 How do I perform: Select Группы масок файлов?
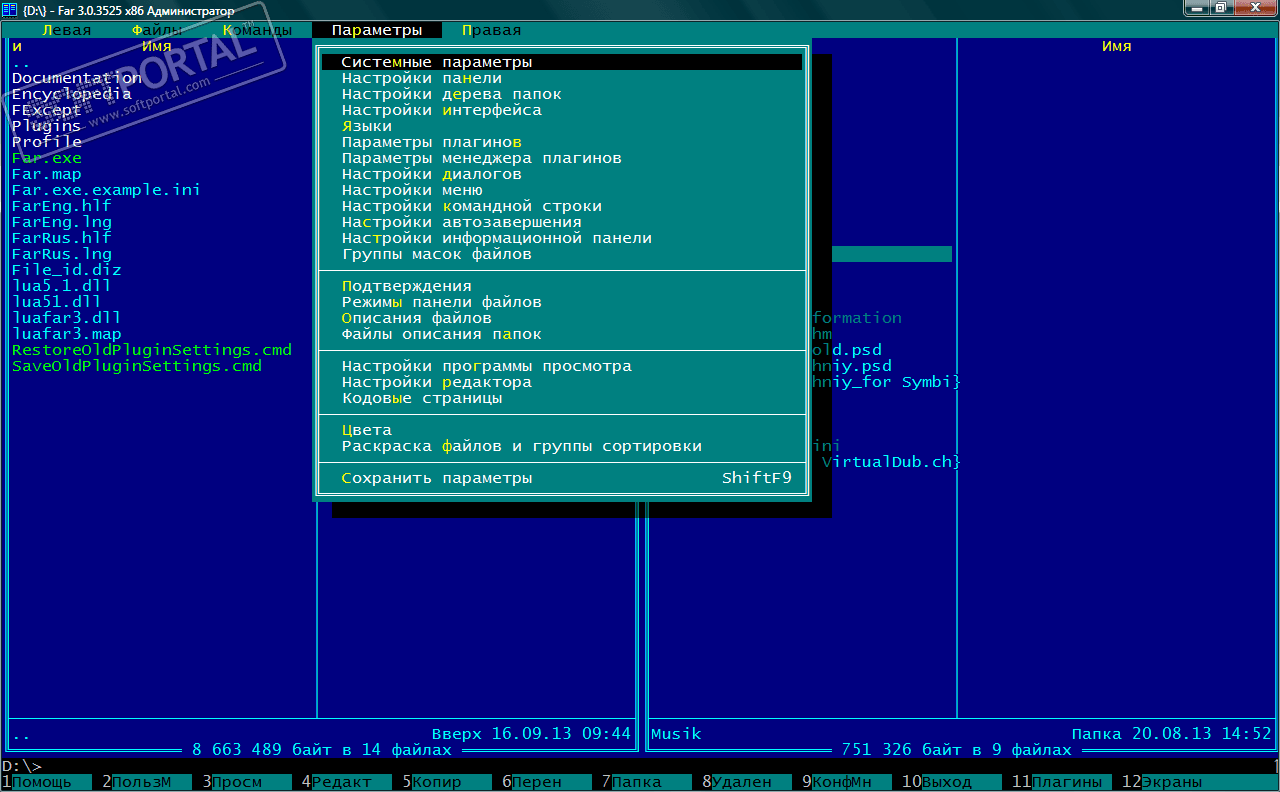click(x=562, y=254)
